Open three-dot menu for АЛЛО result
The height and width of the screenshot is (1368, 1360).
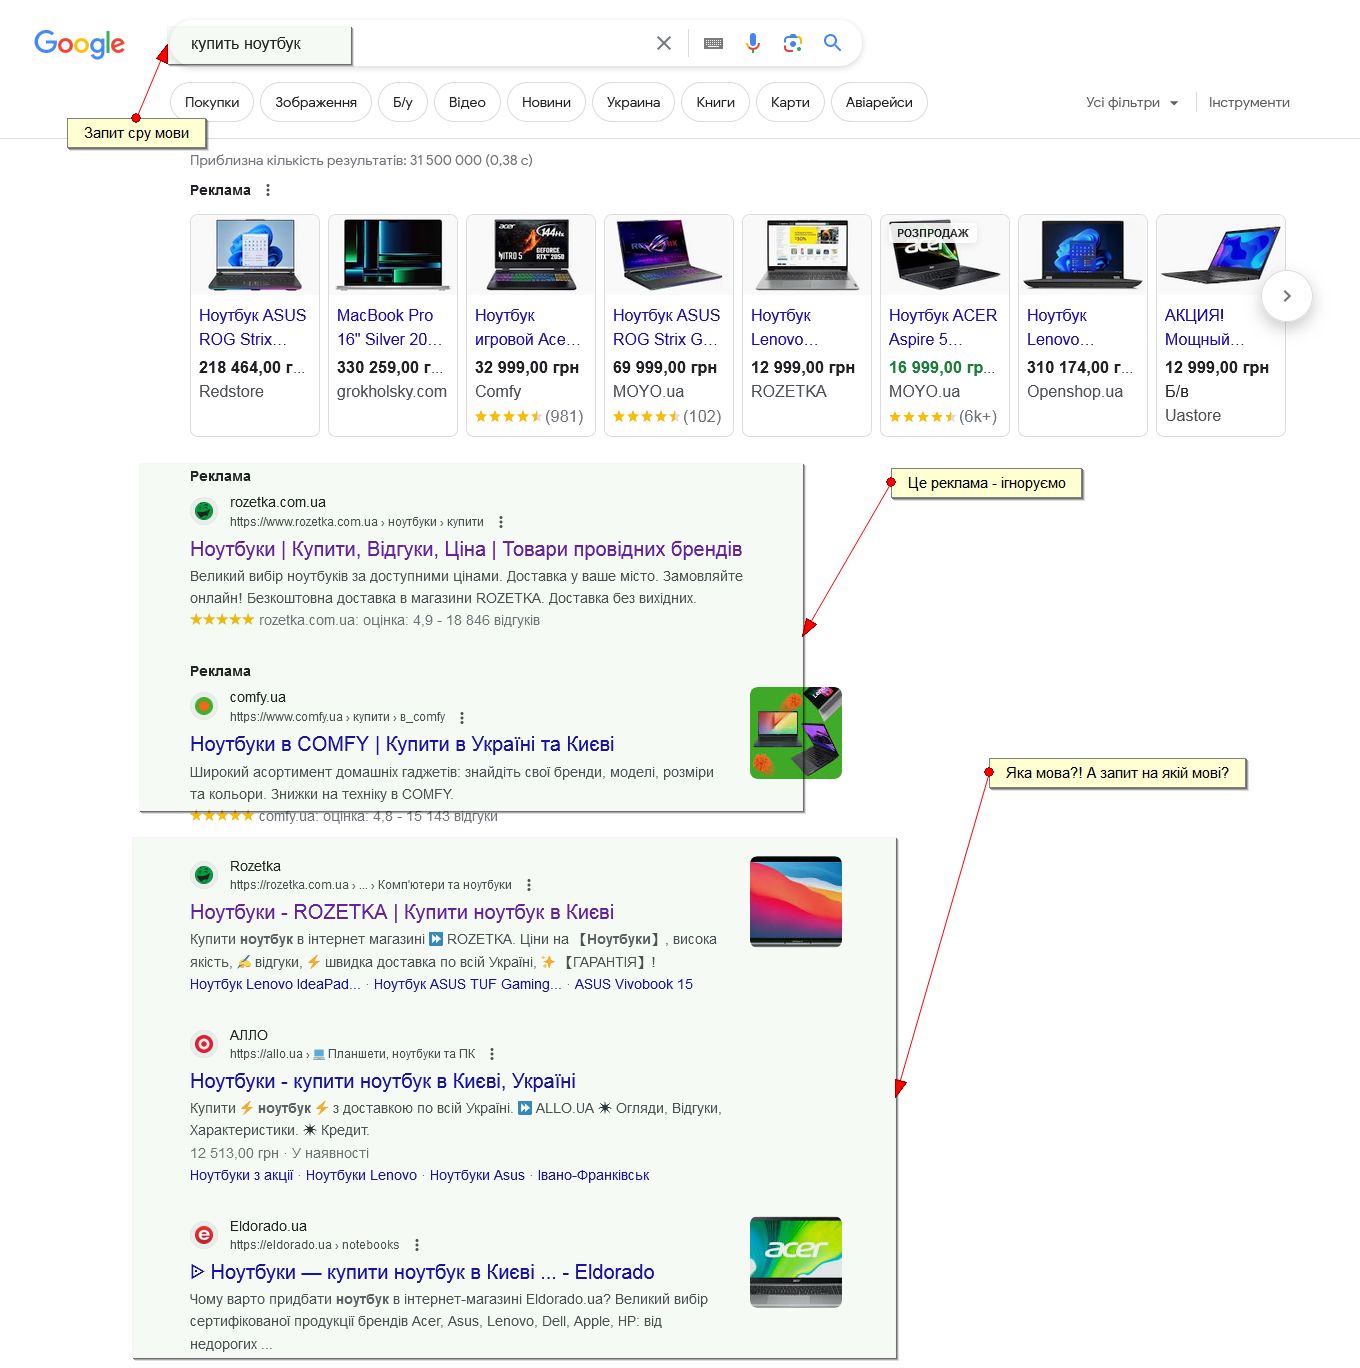coord(492,1054)
